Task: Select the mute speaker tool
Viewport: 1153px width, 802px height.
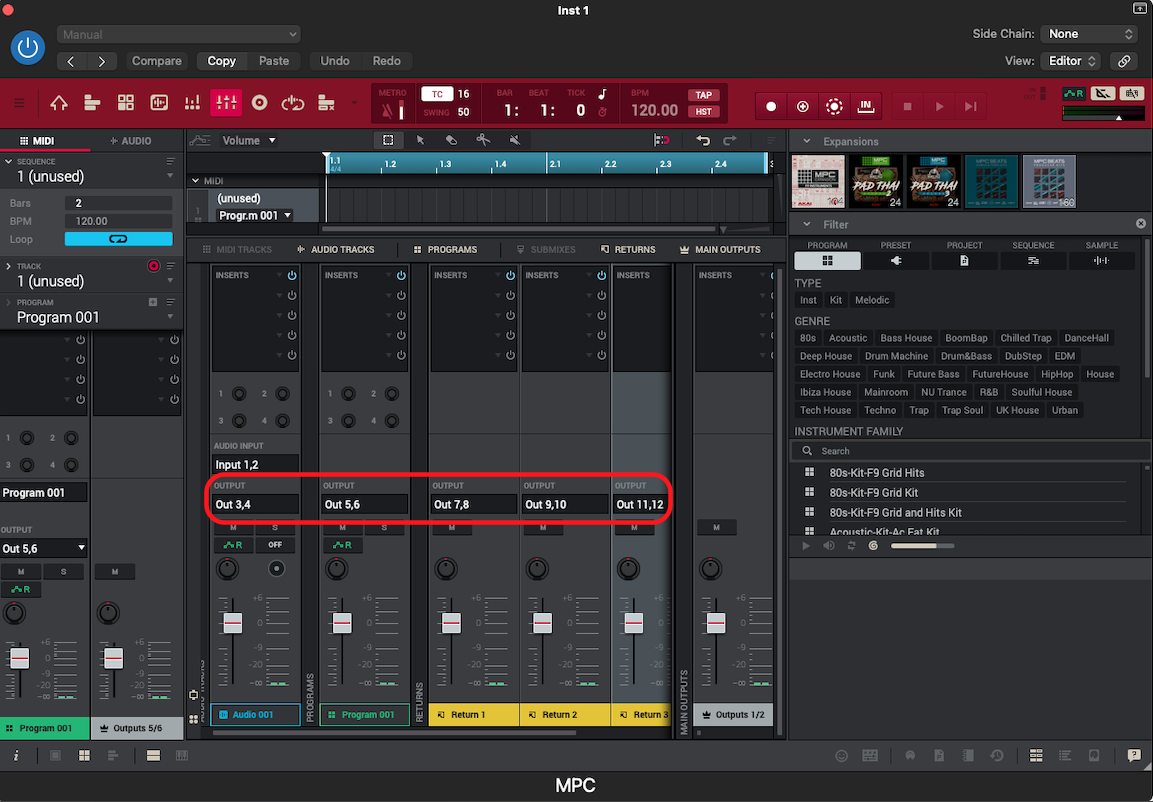Action: click(515, 140)
